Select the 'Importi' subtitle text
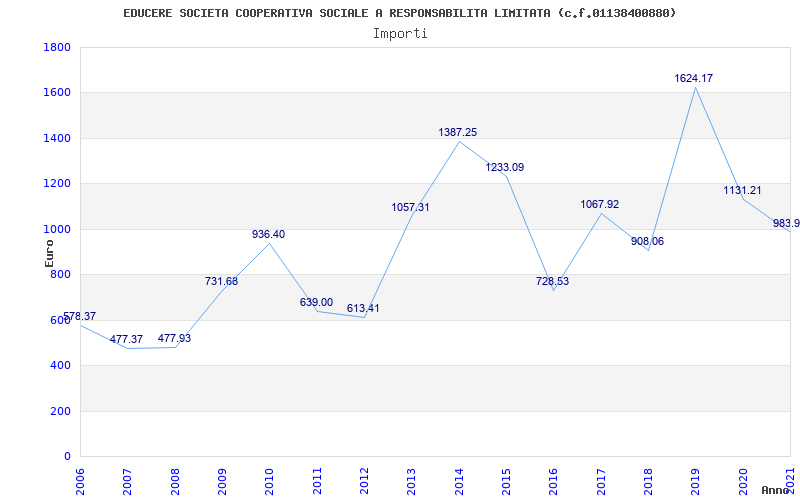The image size is (800, 500). click(x=400, y=34)
